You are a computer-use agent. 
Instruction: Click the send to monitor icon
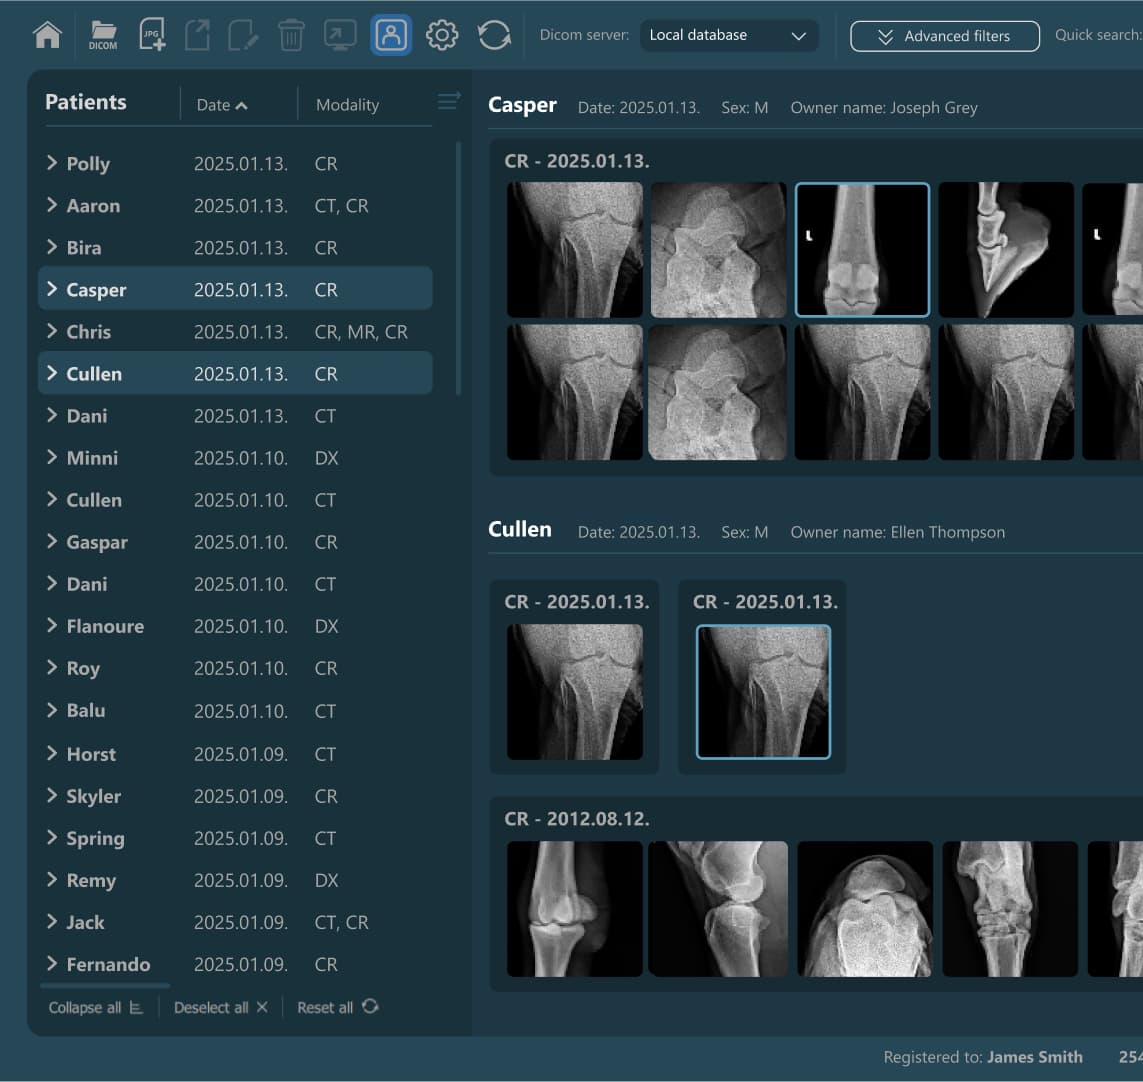[340, 35]
